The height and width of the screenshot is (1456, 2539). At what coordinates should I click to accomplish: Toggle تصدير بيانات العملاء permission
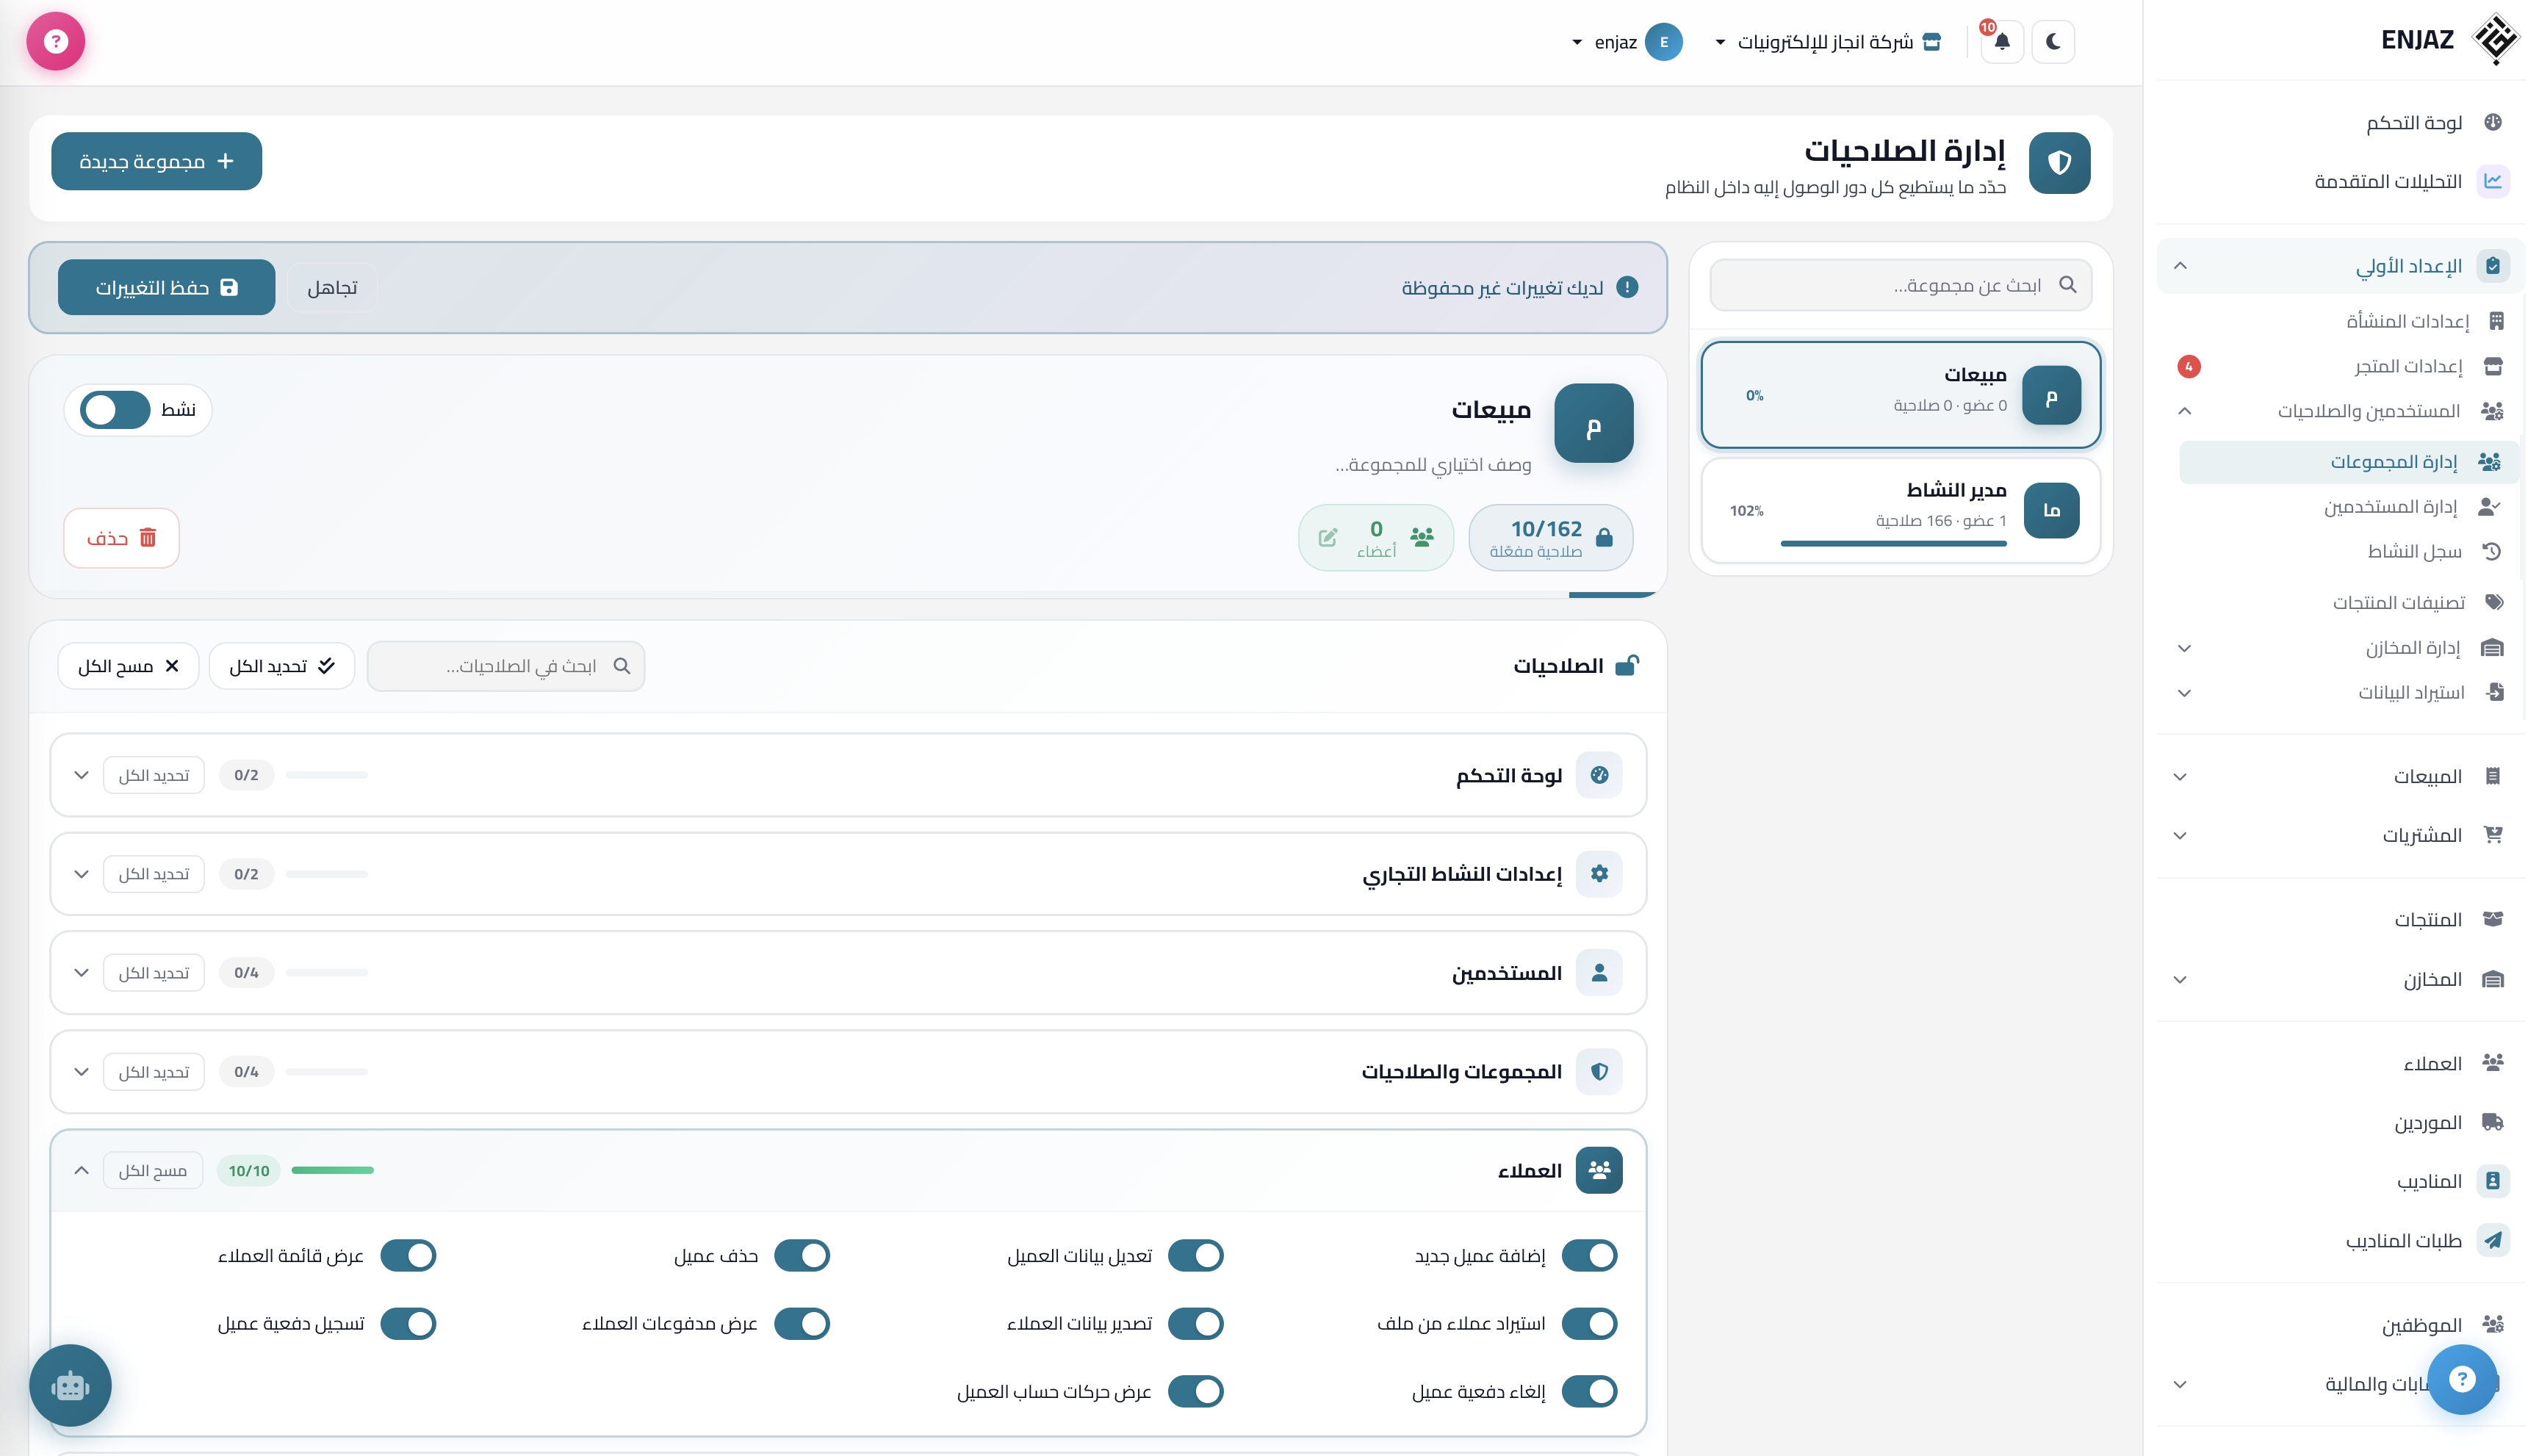click(x=1195, y=1323)
